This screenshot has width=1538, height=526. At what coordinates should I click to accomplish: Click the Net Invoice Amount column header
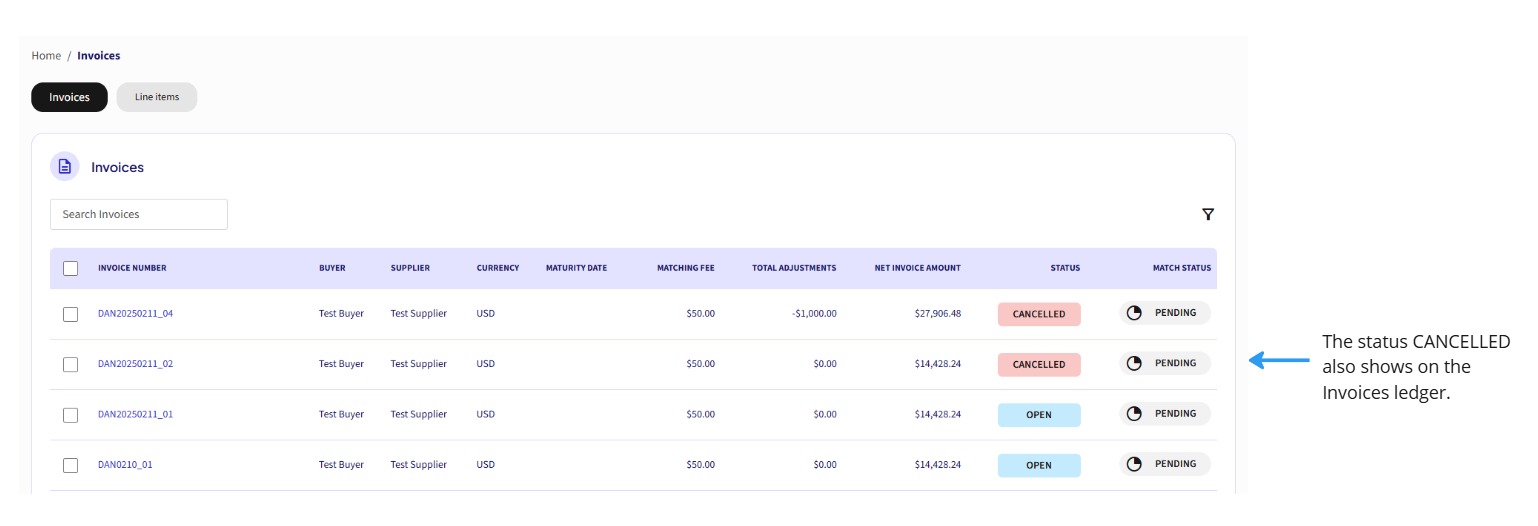918,268
